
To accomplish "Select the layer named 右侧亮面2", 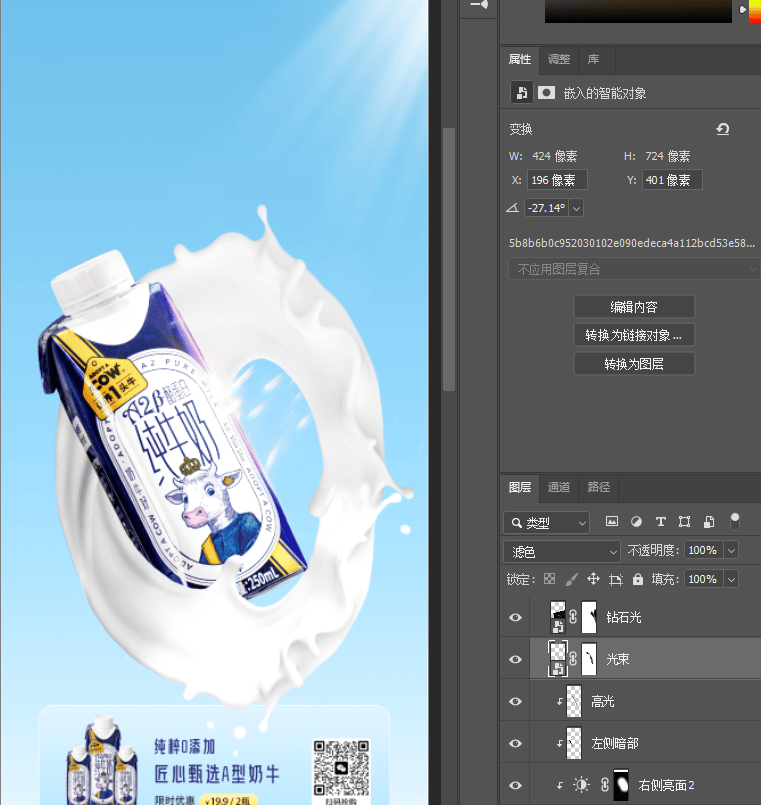I will [666, 785].
